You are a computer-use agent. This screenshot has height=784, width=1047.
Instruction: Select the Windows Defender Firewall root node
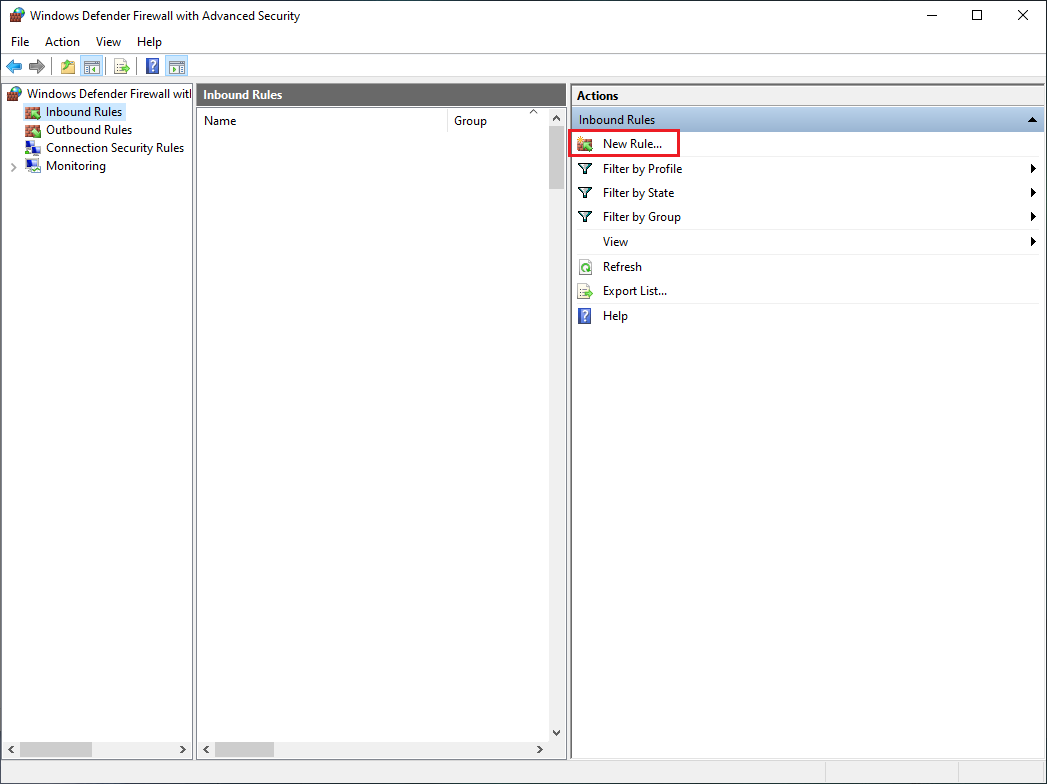point(109,94)
